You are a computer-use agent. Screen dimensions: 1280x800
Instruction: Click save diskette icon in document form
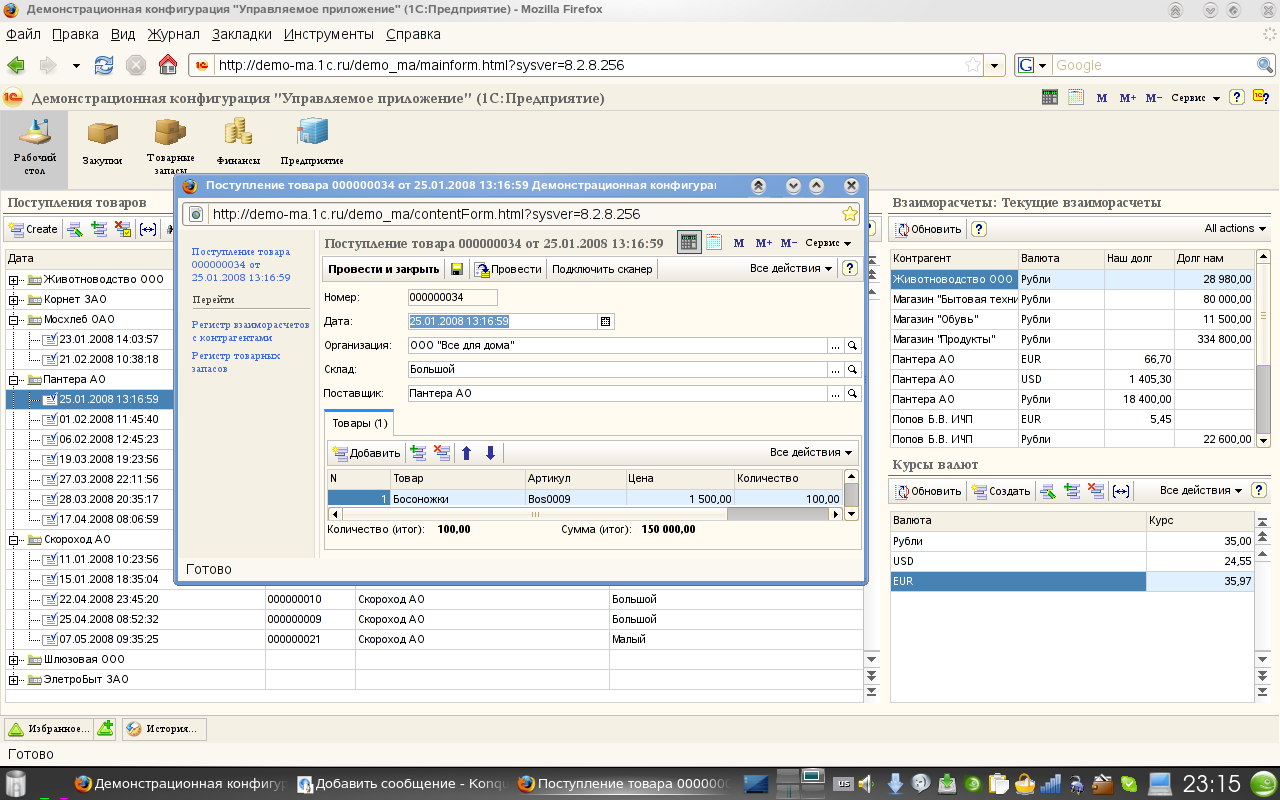click(457, 269)
